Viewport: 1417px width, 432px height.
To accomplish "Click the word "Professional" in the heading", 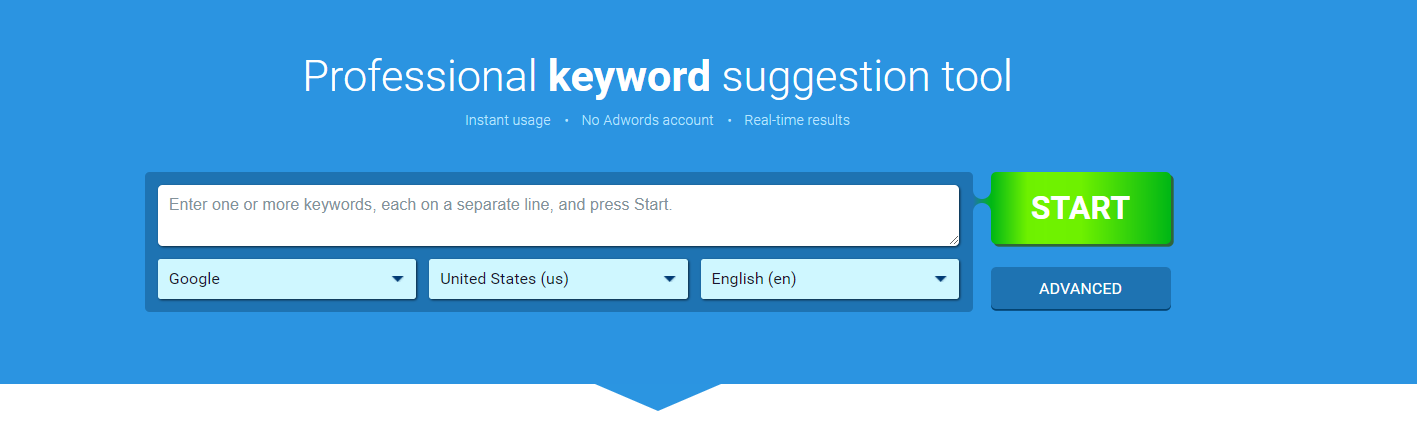I will 420,77.
